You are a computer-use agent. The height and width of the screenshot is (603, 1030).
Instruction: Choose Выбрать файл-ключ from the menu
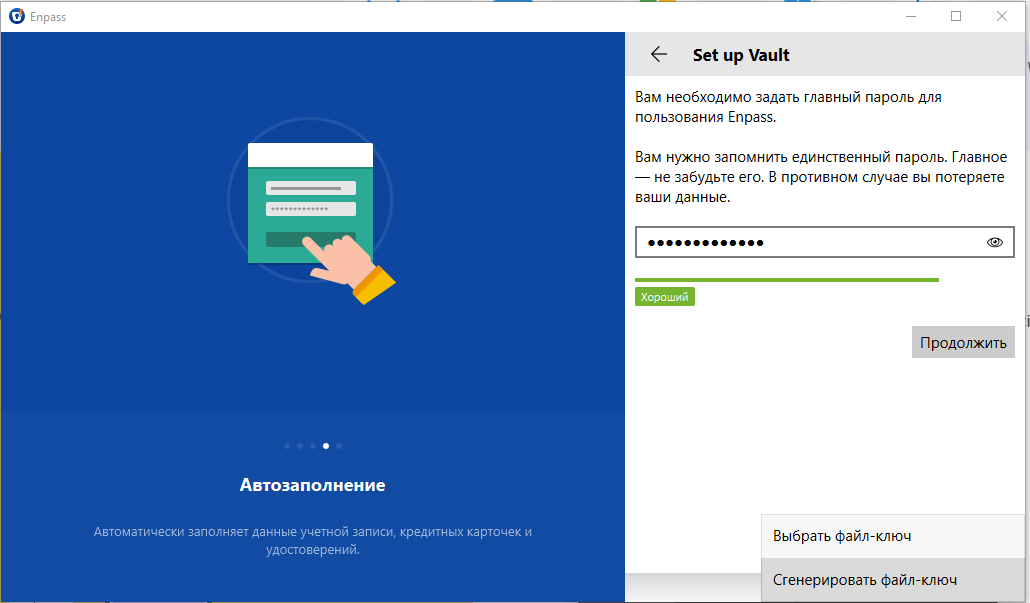pos(893,536)
